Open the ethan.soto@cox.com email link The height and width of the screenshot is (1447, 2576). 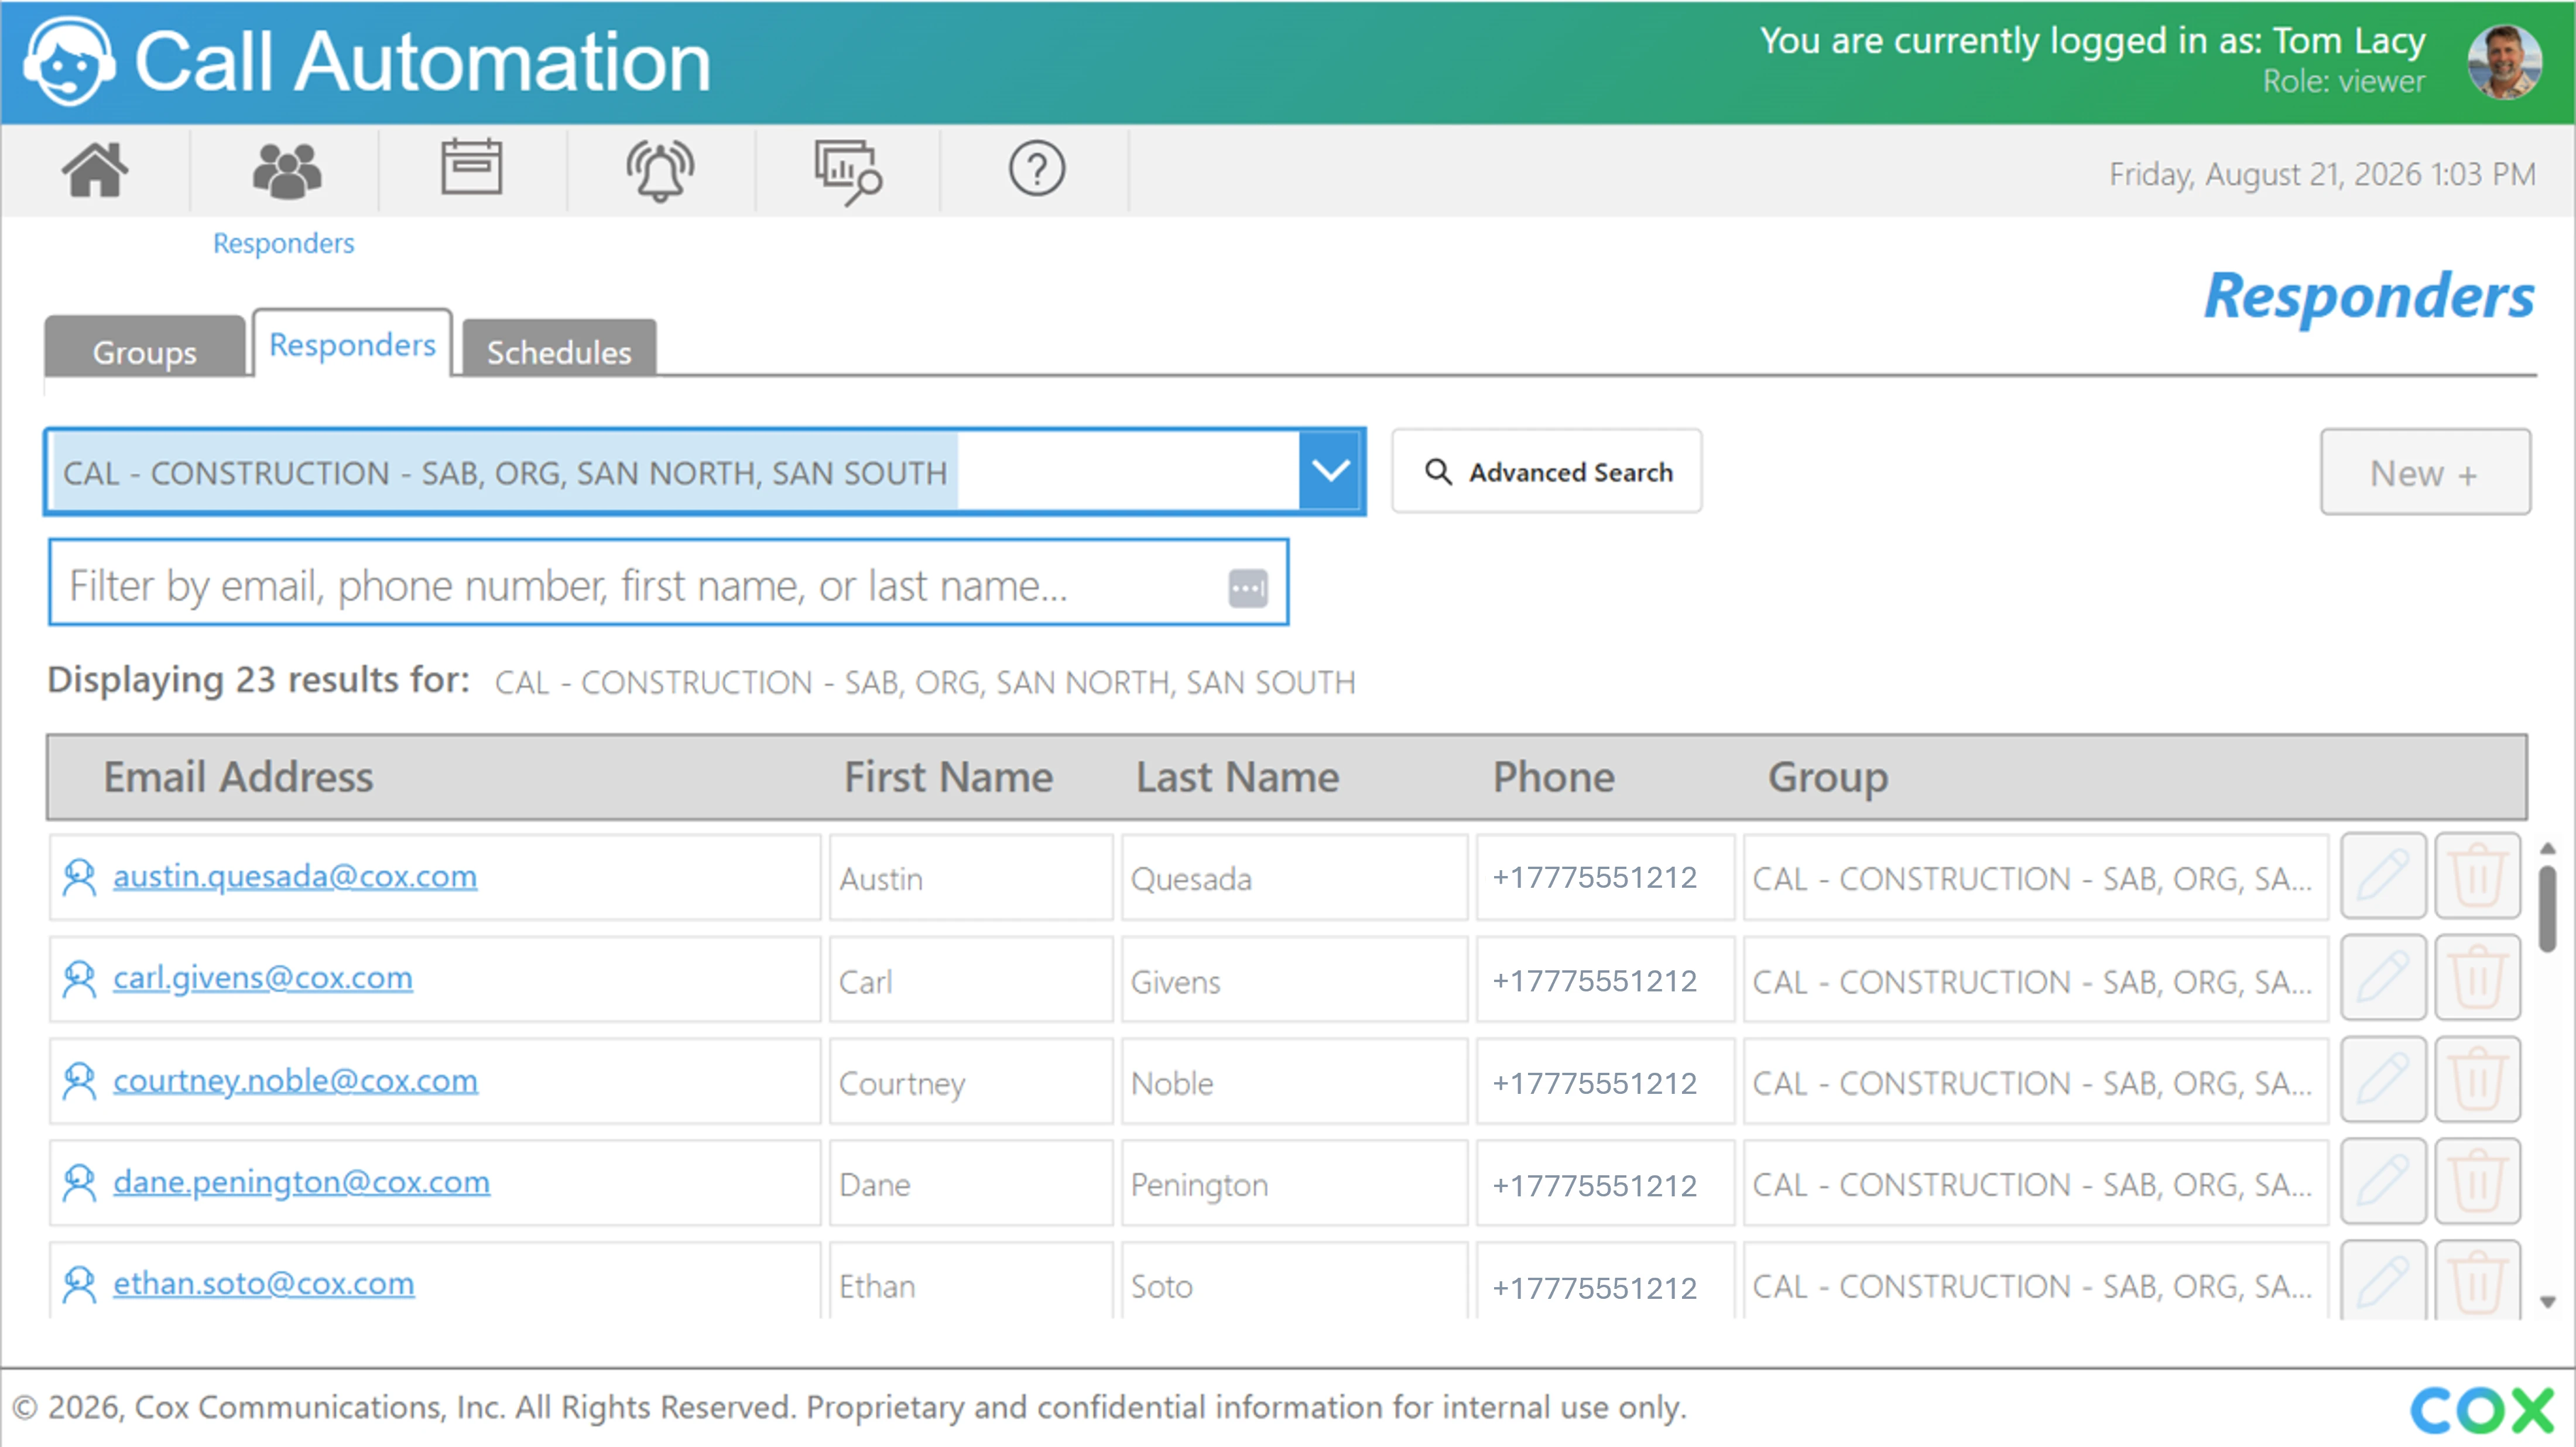[263, 1284]
